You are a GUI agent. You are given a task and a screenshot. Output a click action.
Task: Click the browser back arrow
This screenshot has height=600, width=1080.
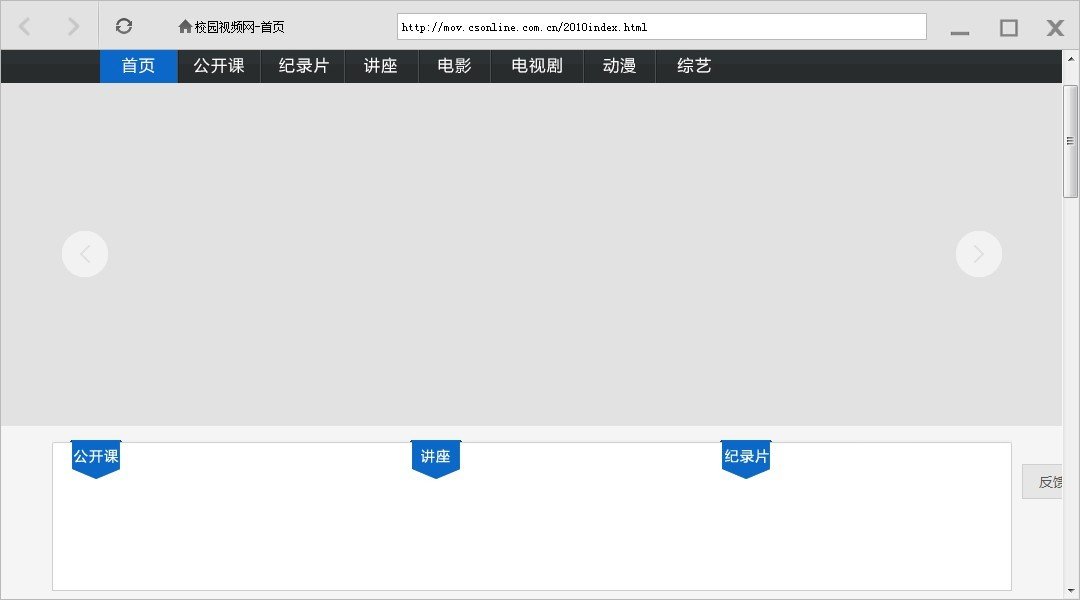[x=25, y=27]
